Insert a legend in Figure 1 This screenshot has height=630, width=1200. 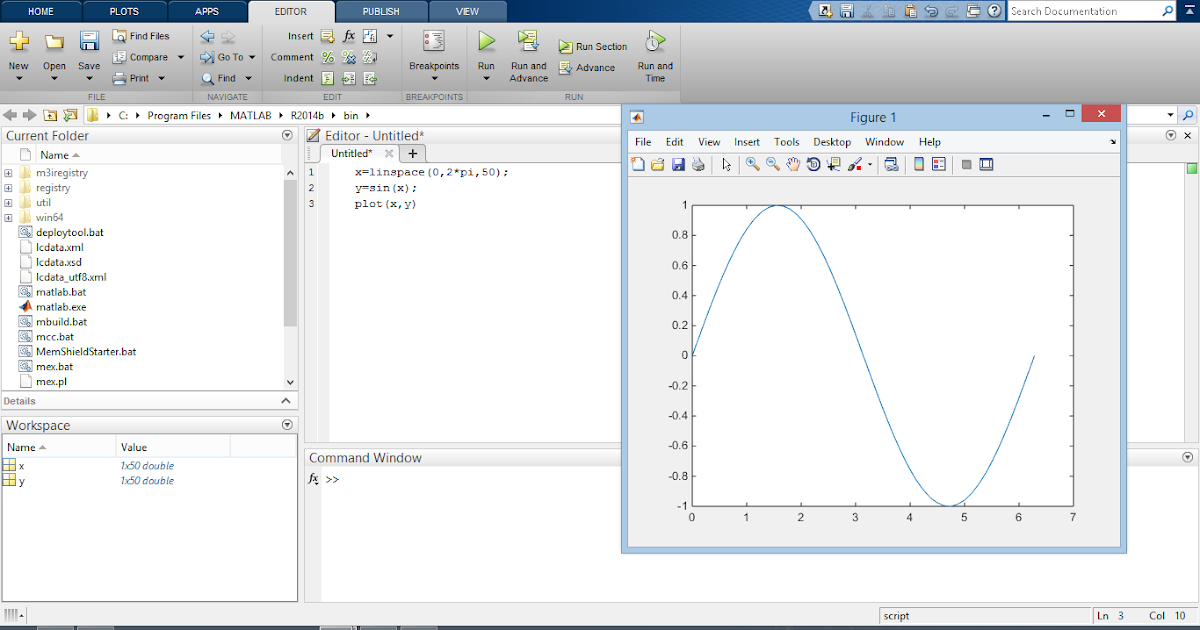coord(939,164)
